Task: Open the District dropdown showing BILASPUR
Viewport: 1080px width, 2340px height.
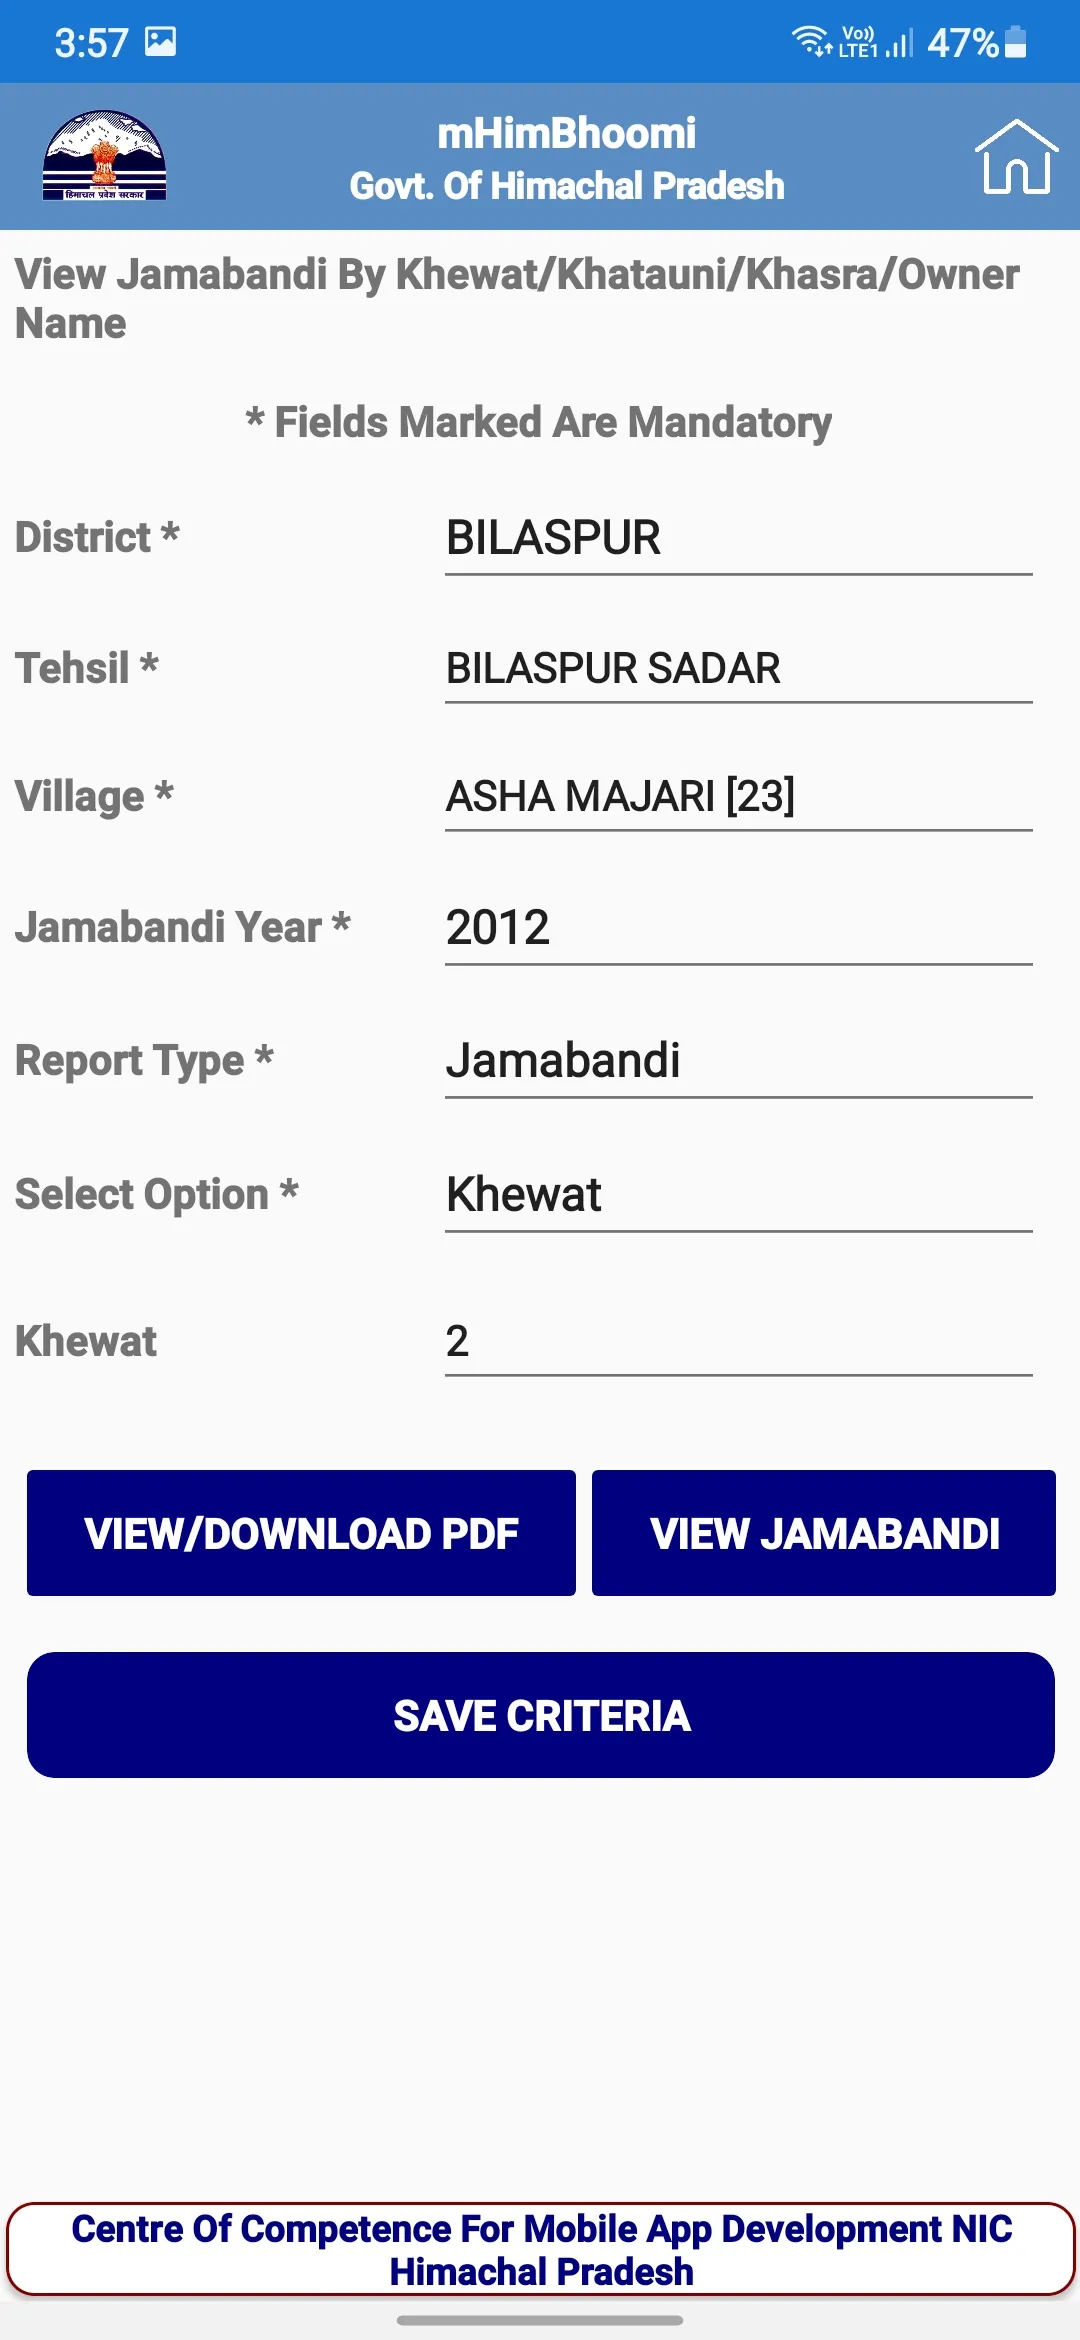Action: pyautogui.click(x=738, y=539)
